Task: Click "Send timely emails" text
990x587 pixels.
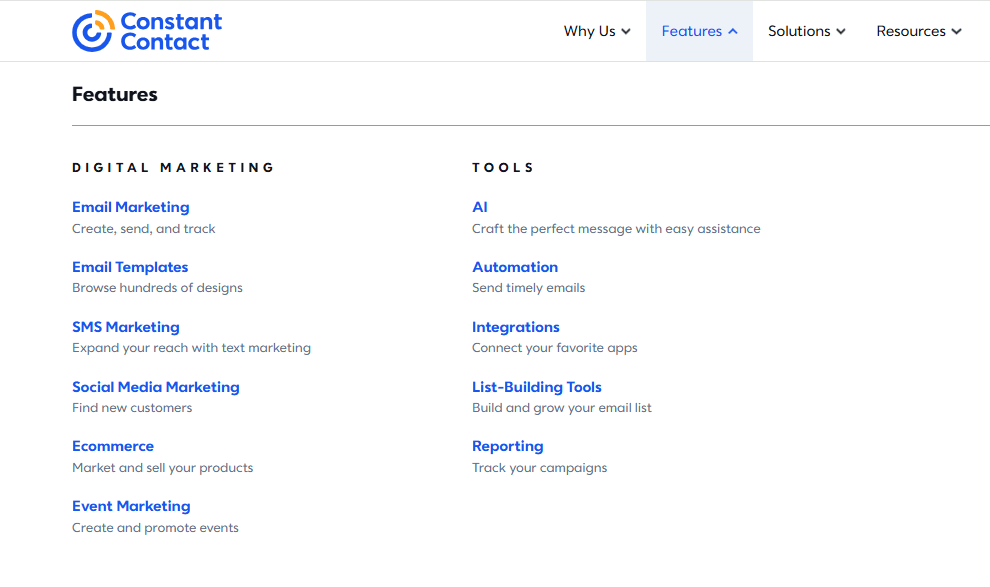Action: [528, 288]
